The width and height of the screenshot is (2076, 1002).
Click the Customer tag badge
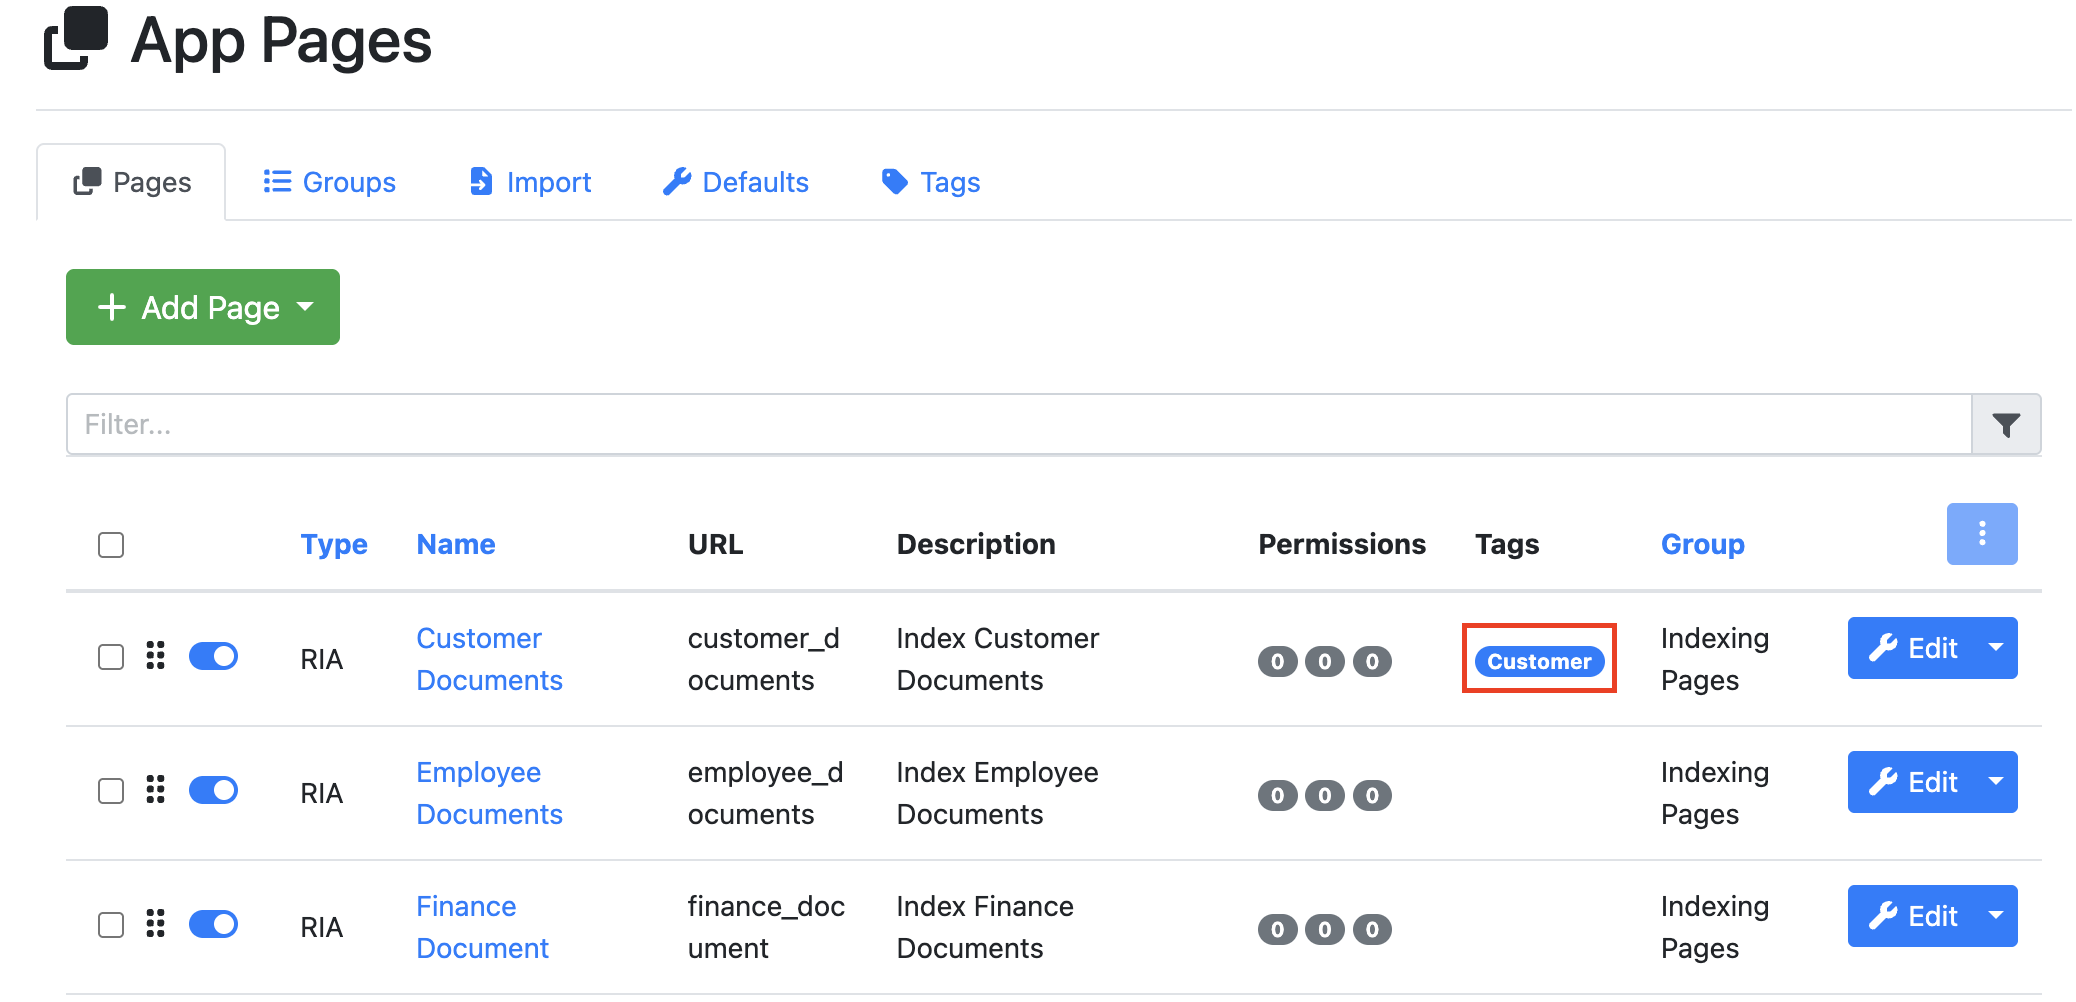pos(1539,661)
